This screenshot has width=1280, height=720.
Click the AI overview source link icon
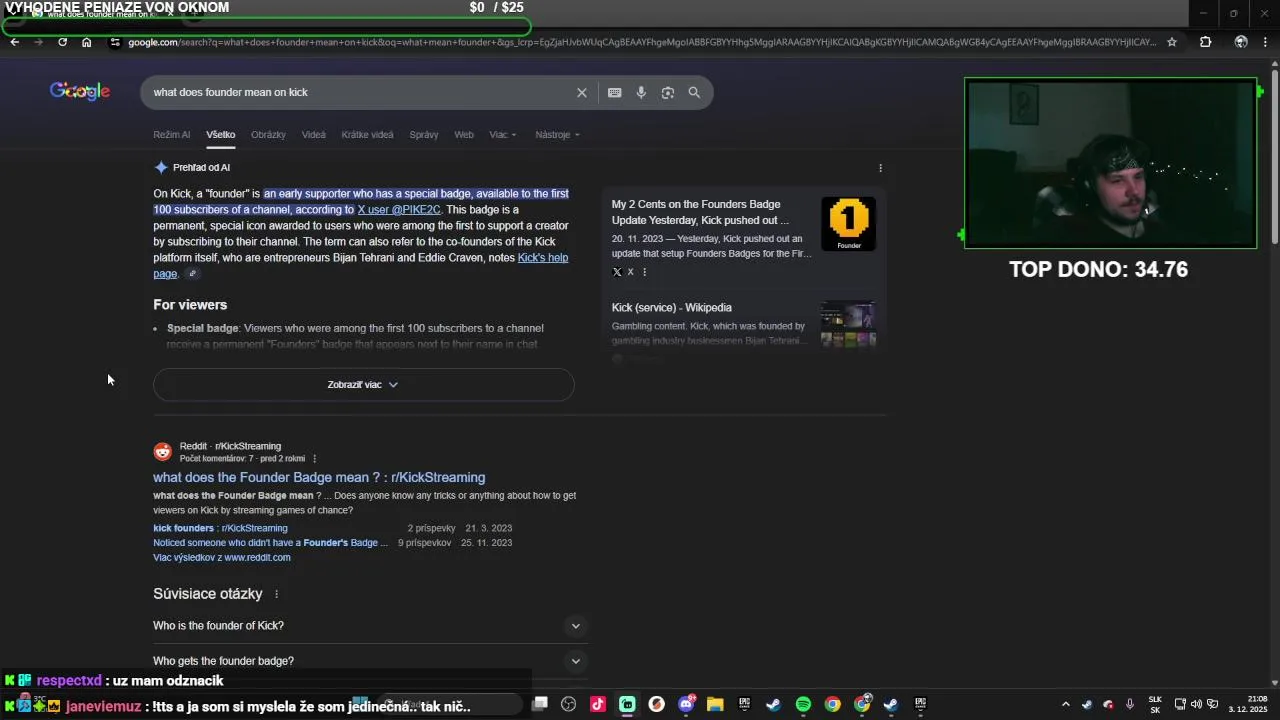coord(192,274)
